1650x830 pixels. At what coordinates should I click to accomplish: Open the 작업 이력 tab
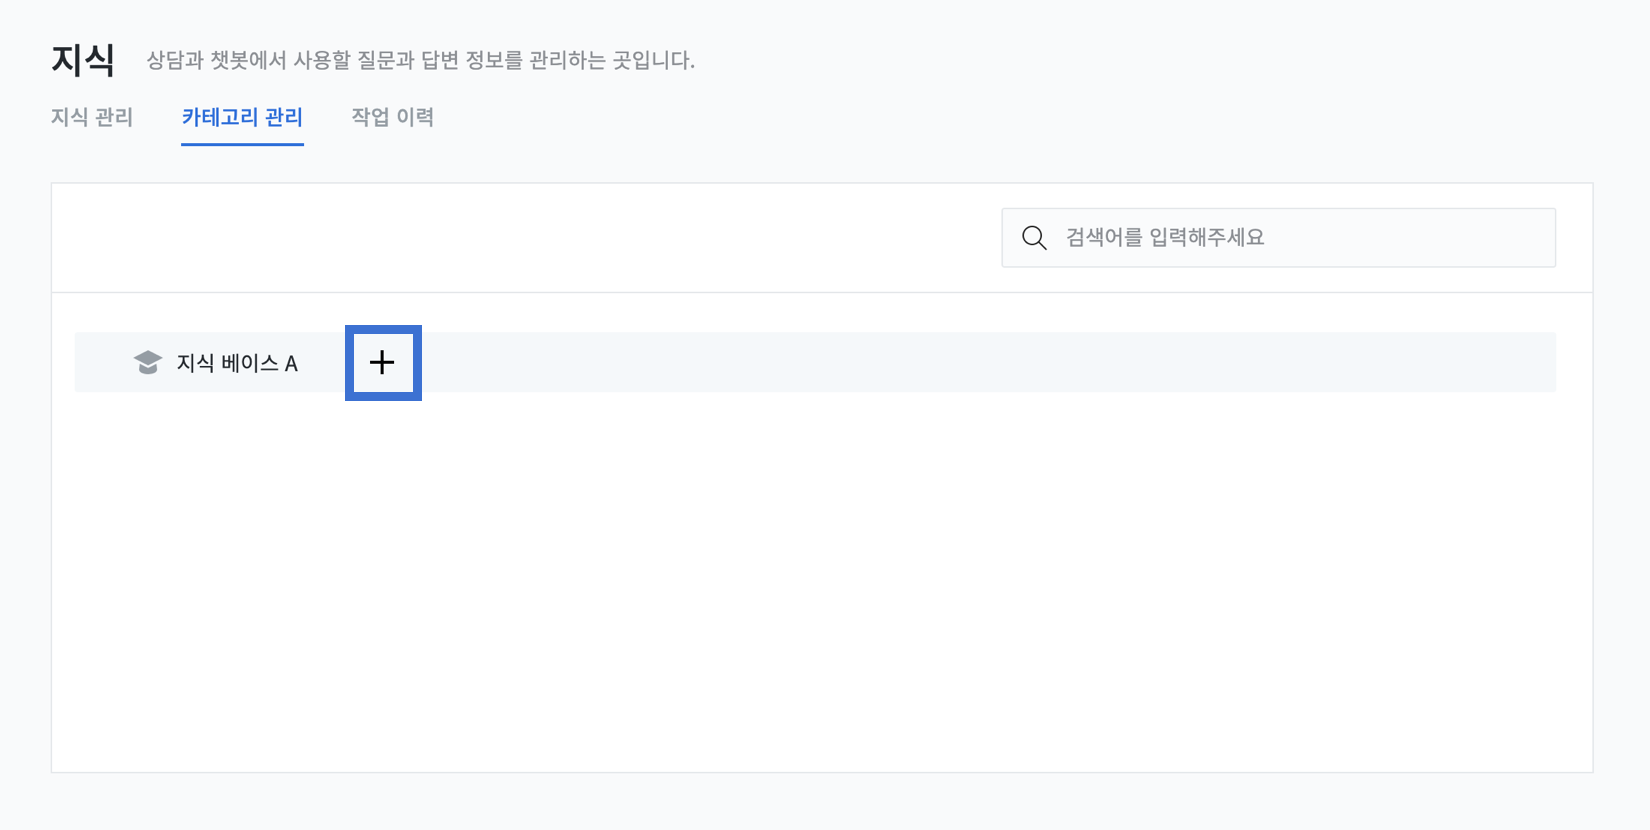tap(392, 117)
